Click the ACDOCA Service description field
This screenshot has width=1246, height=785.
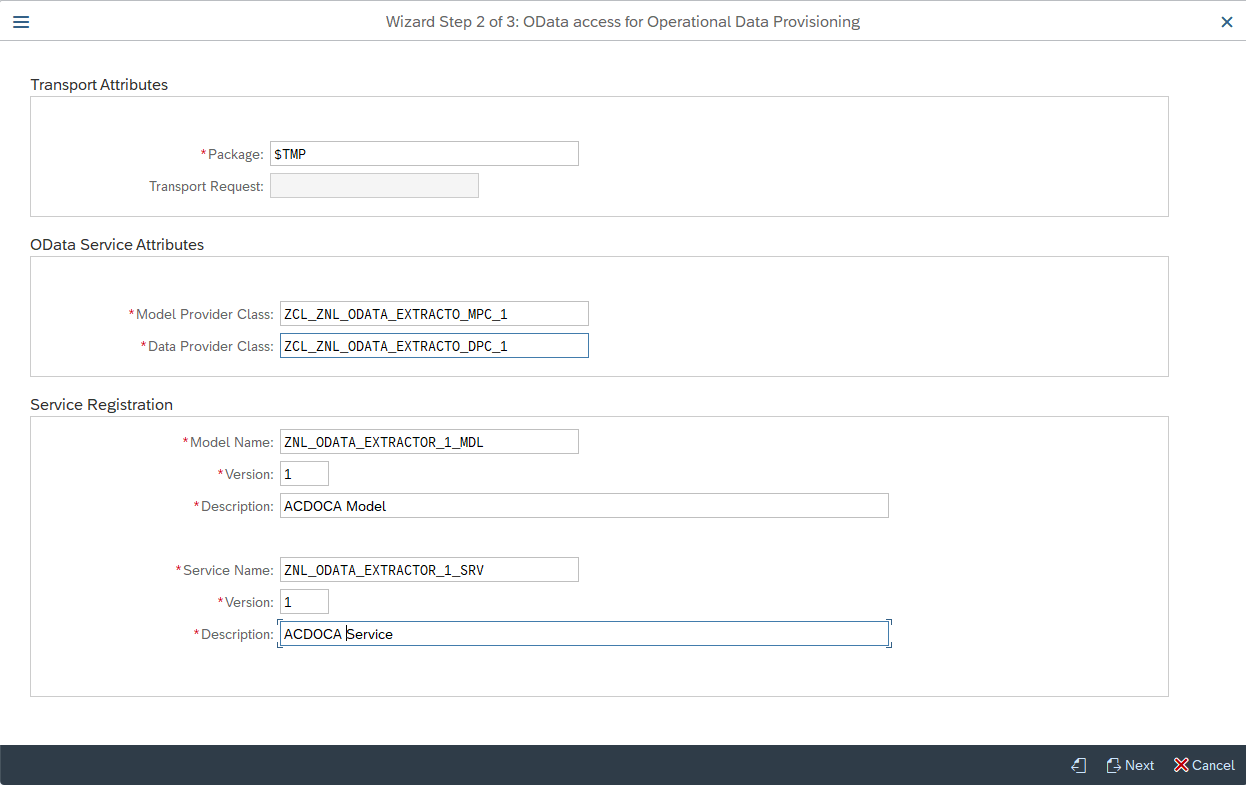point(584,633)
